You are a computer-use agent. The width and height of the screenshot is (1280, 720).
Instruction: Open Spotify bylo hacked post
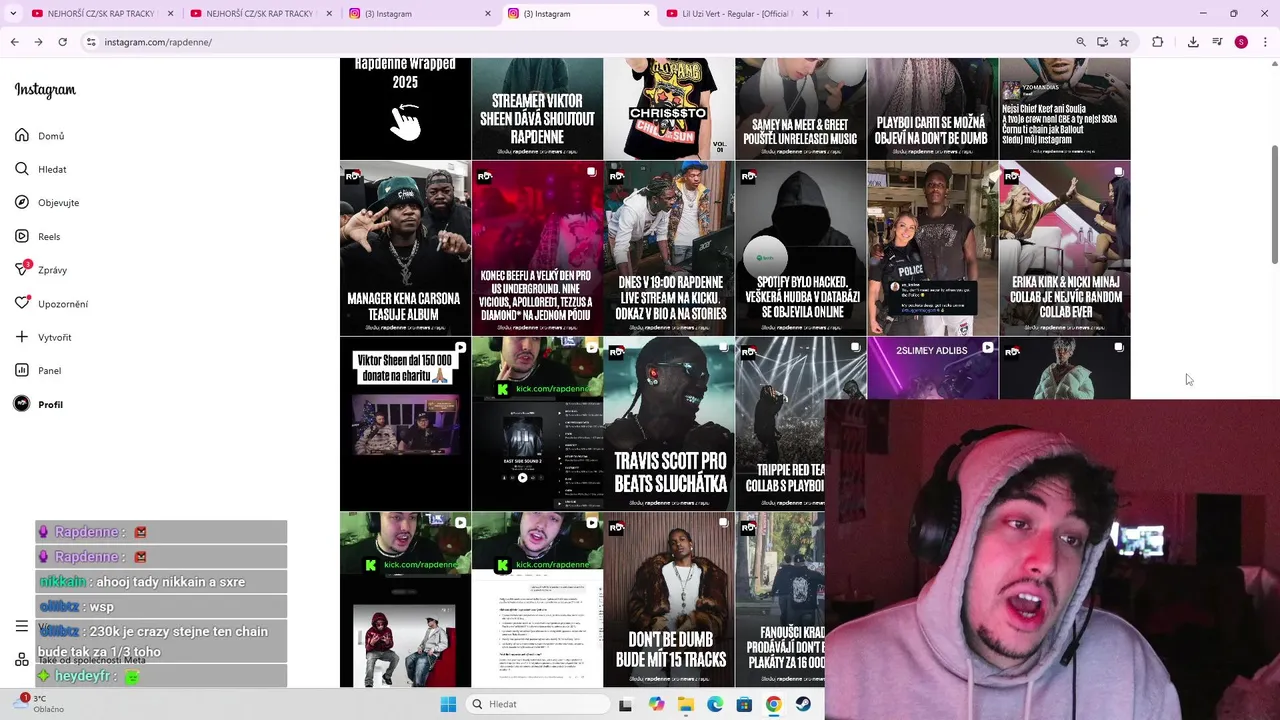coord(800,249)
